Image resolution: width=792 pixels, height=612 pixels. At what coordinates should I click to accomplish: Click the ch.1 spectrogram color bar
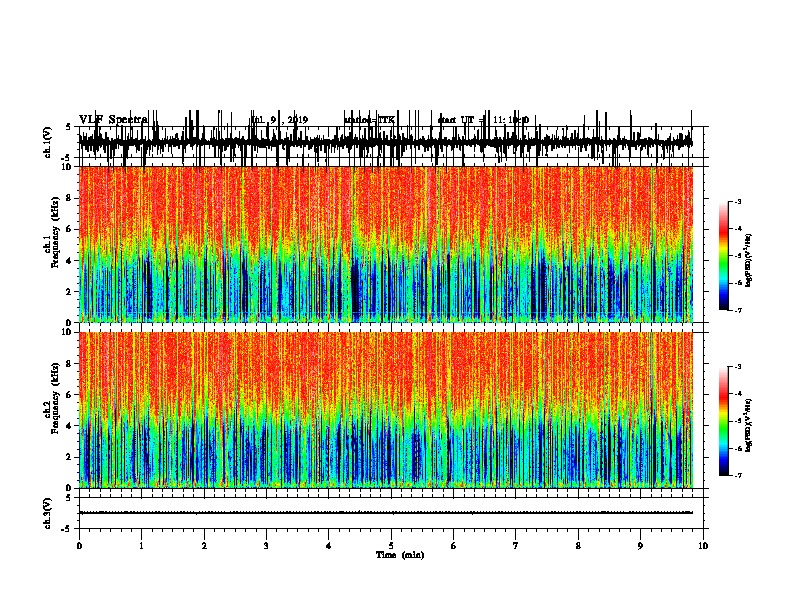724,256
